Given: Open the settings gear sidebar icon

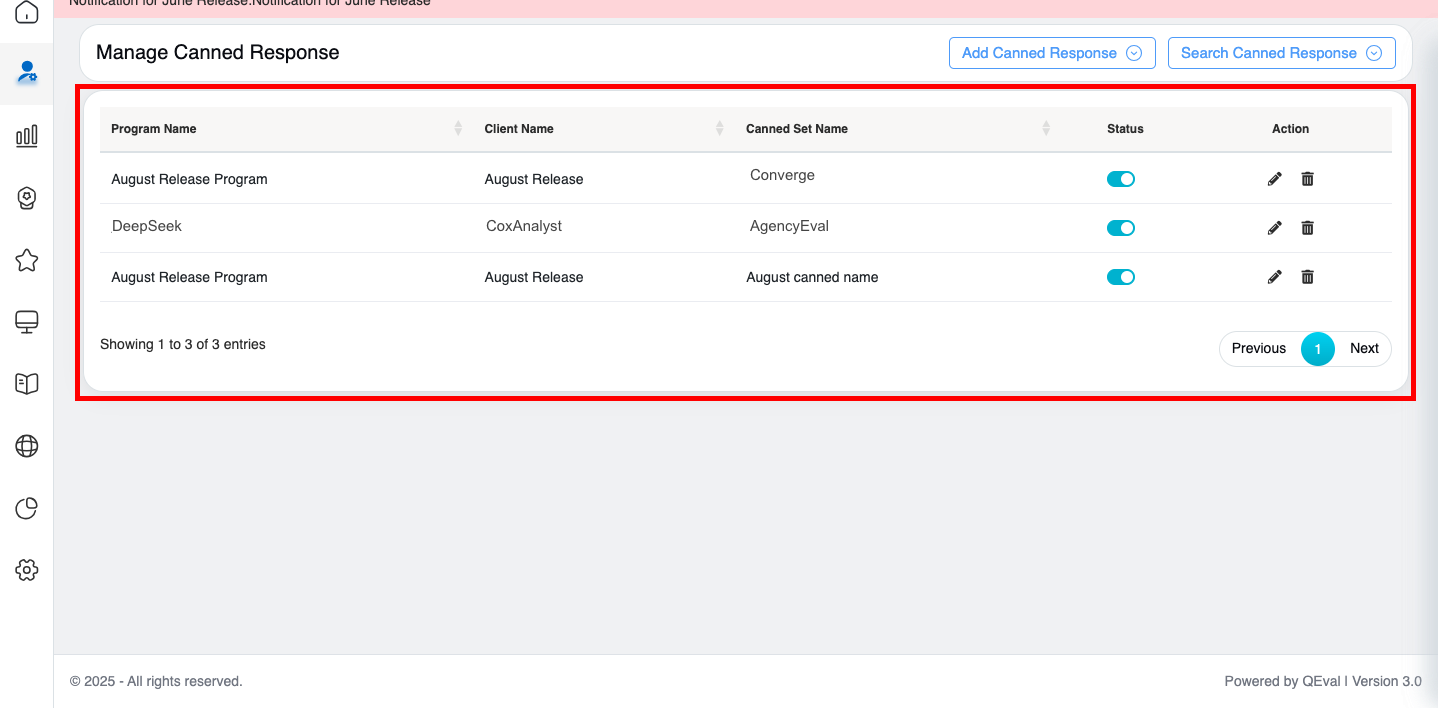Looking at the screenshot, I should (x=27, y=570).
